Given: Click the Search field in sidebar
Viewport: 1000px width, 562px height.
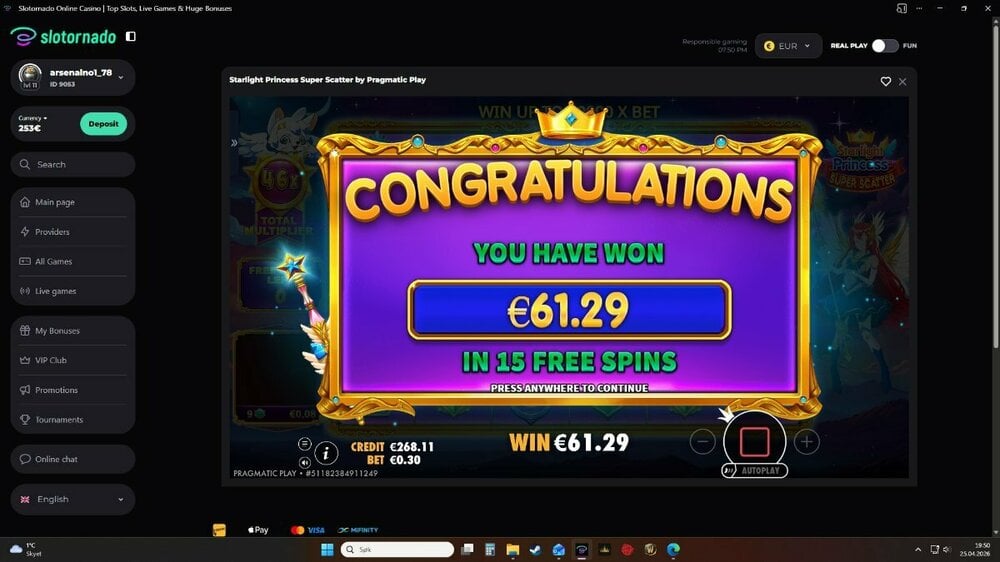Looking at the screenshot, I should point(73,165).
